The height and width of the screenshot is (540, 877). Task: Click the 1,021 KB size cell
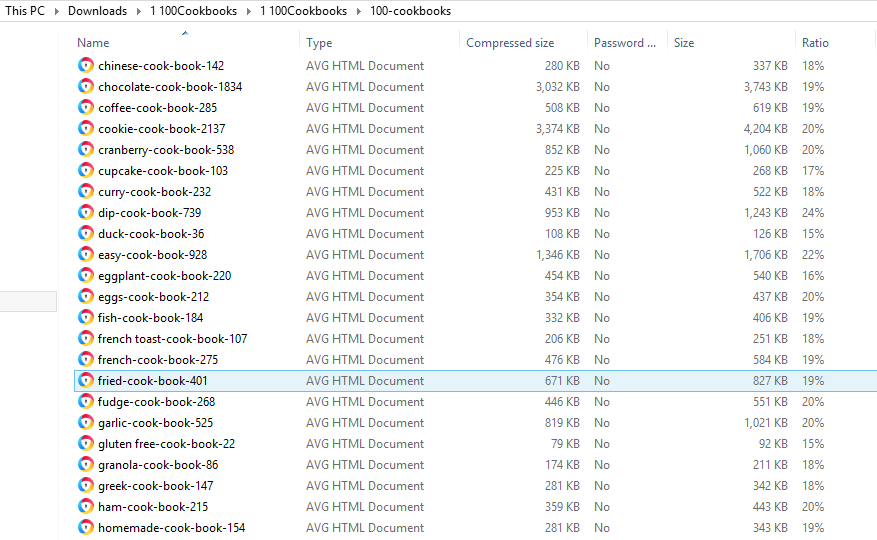pyautogui.click(x=765, y=422)
